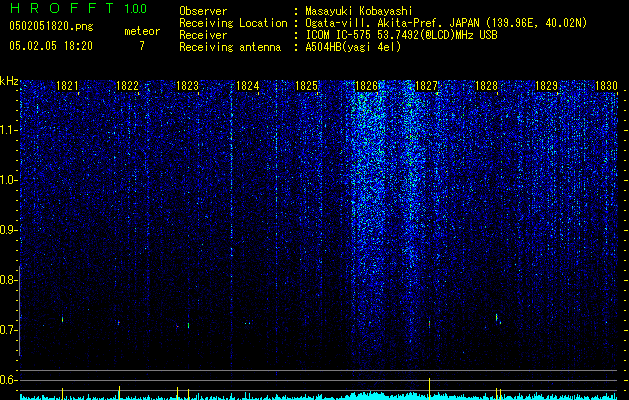The image size is (629, 400).
Task: Click the 0.6 frequency axis label
Action: pos(9,380)
